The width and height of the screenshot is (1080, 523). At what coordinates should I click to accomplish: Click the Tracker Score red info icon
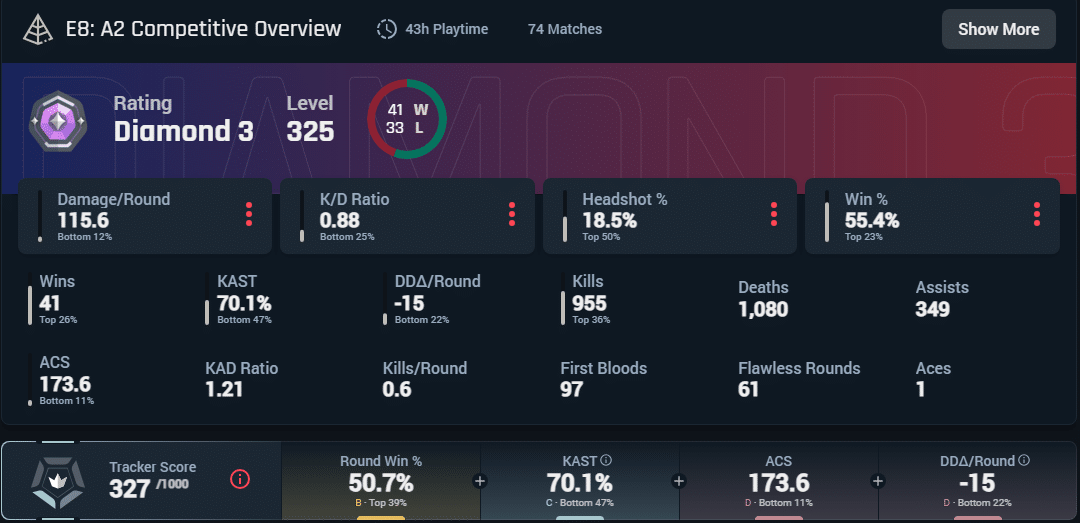click(240, 479)
